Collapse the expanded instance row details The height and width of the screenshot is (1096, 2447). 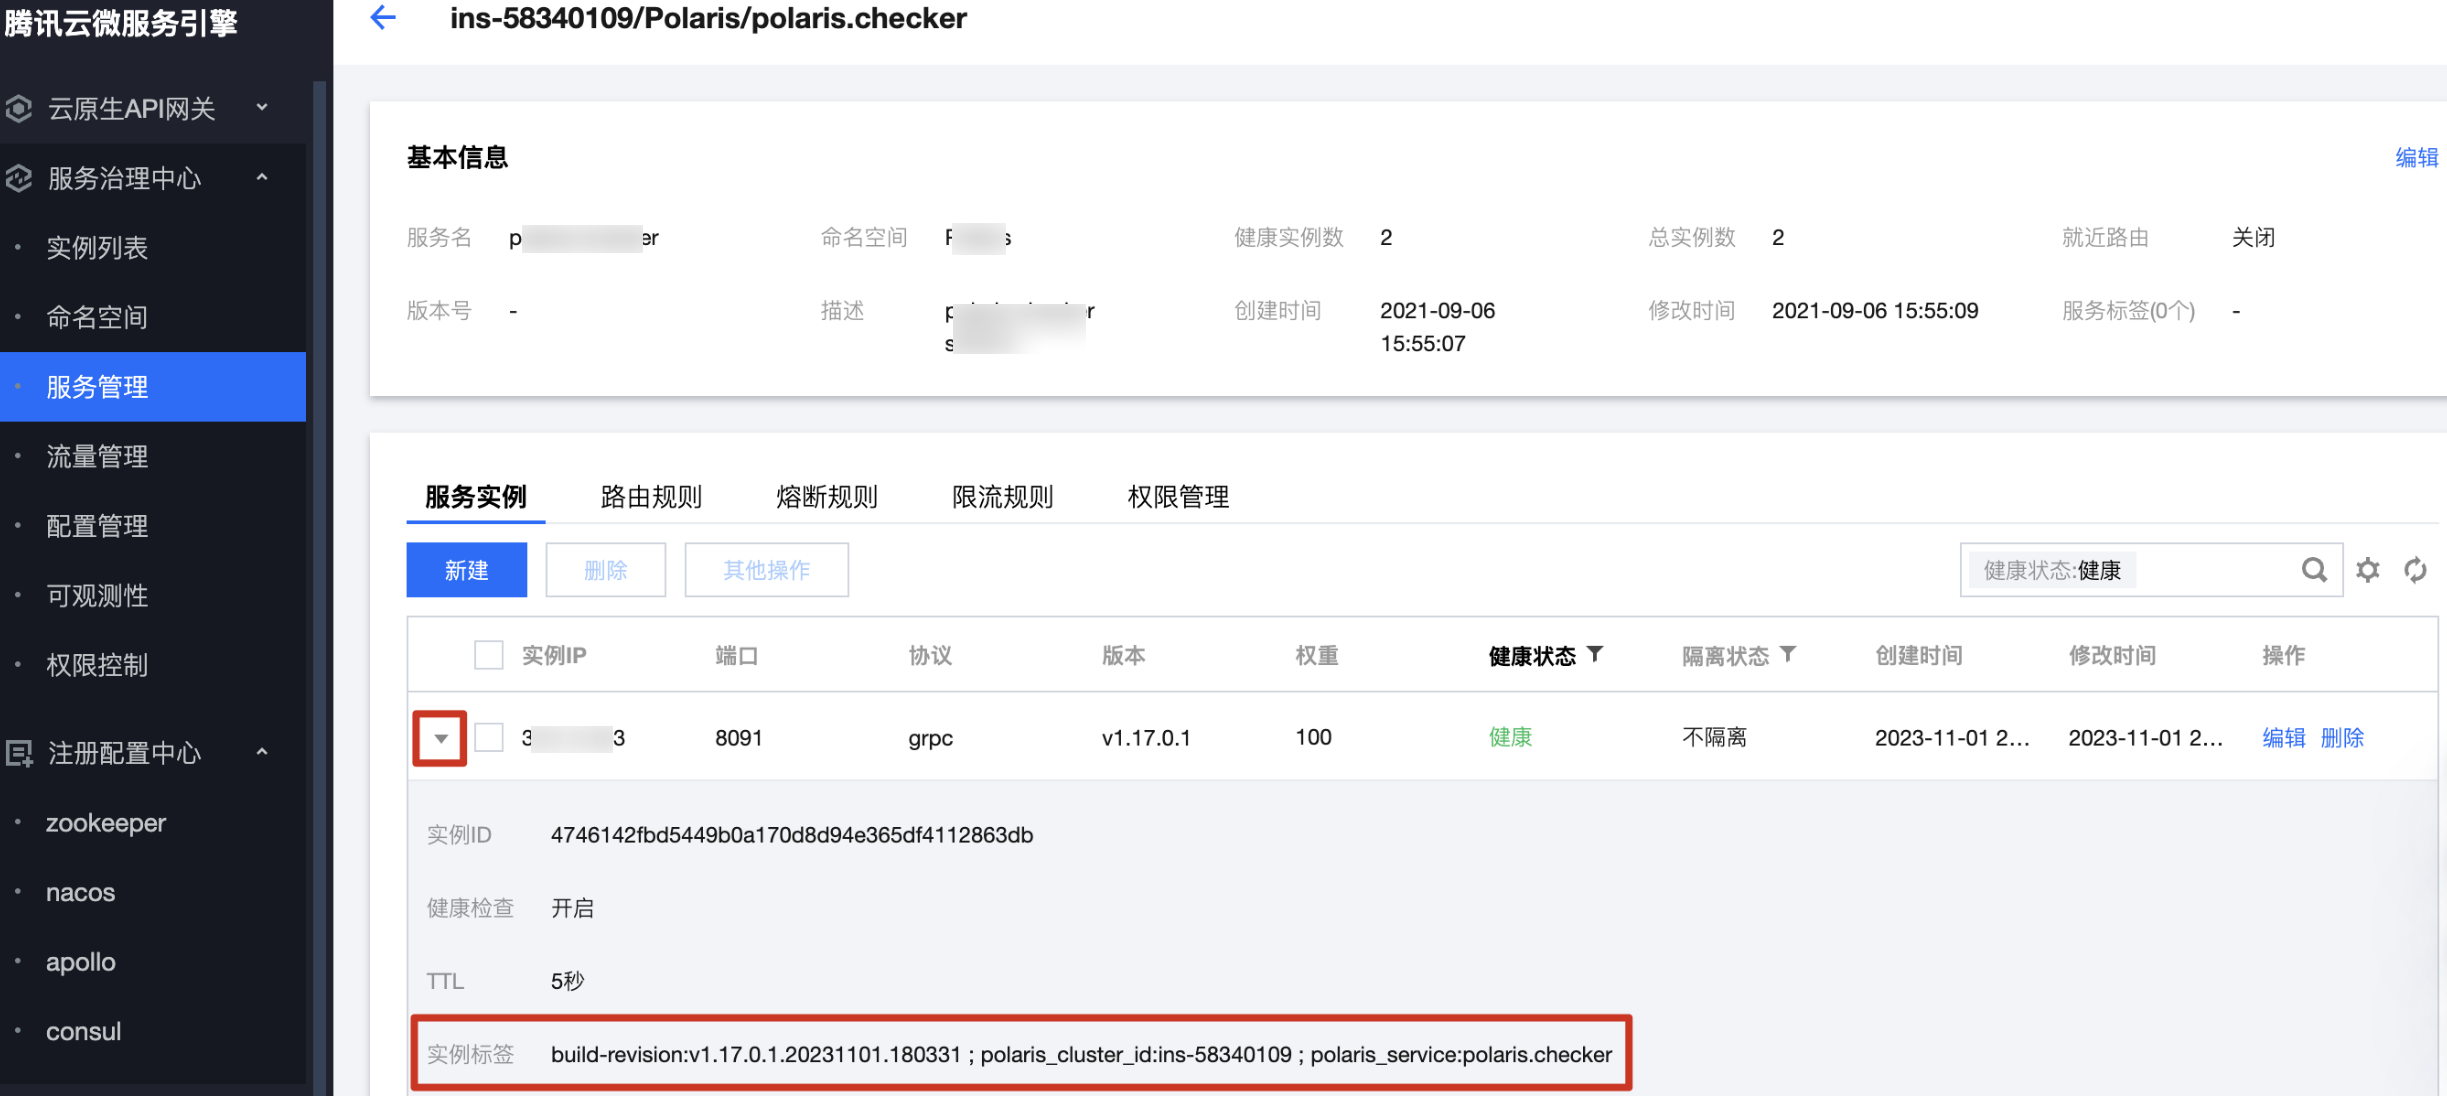[x=440, y=739]
